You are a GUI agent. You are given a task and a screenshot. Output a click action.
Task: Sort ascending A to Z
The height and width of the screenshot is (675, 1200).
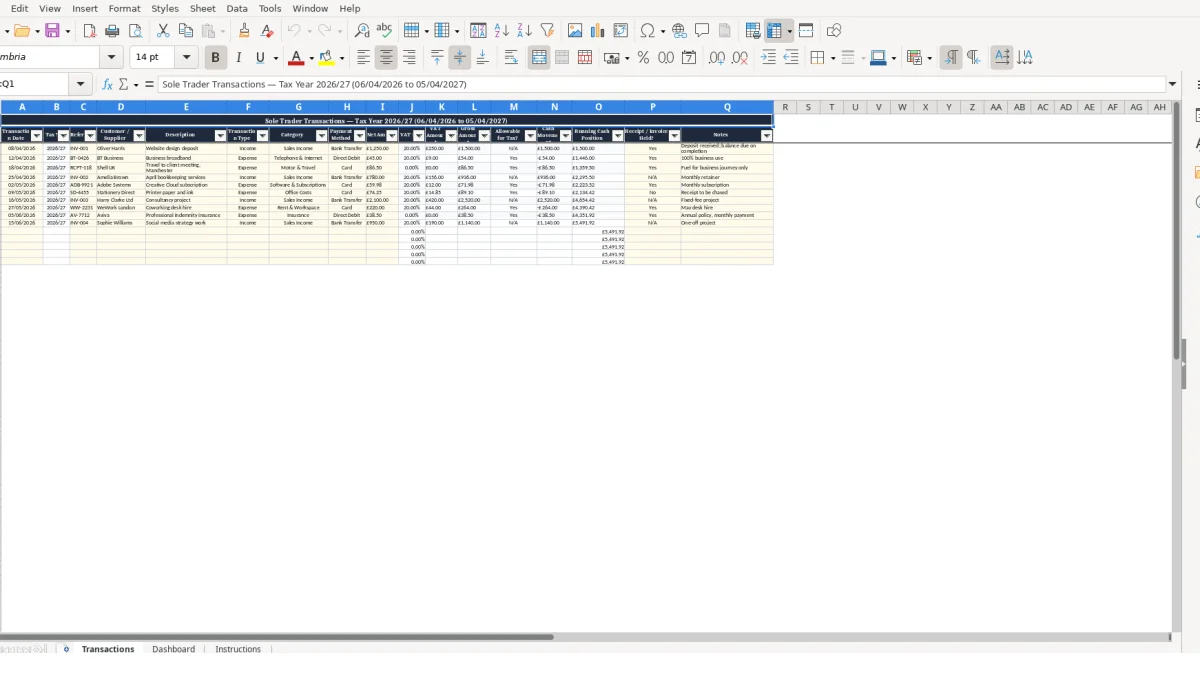point(502,31)
